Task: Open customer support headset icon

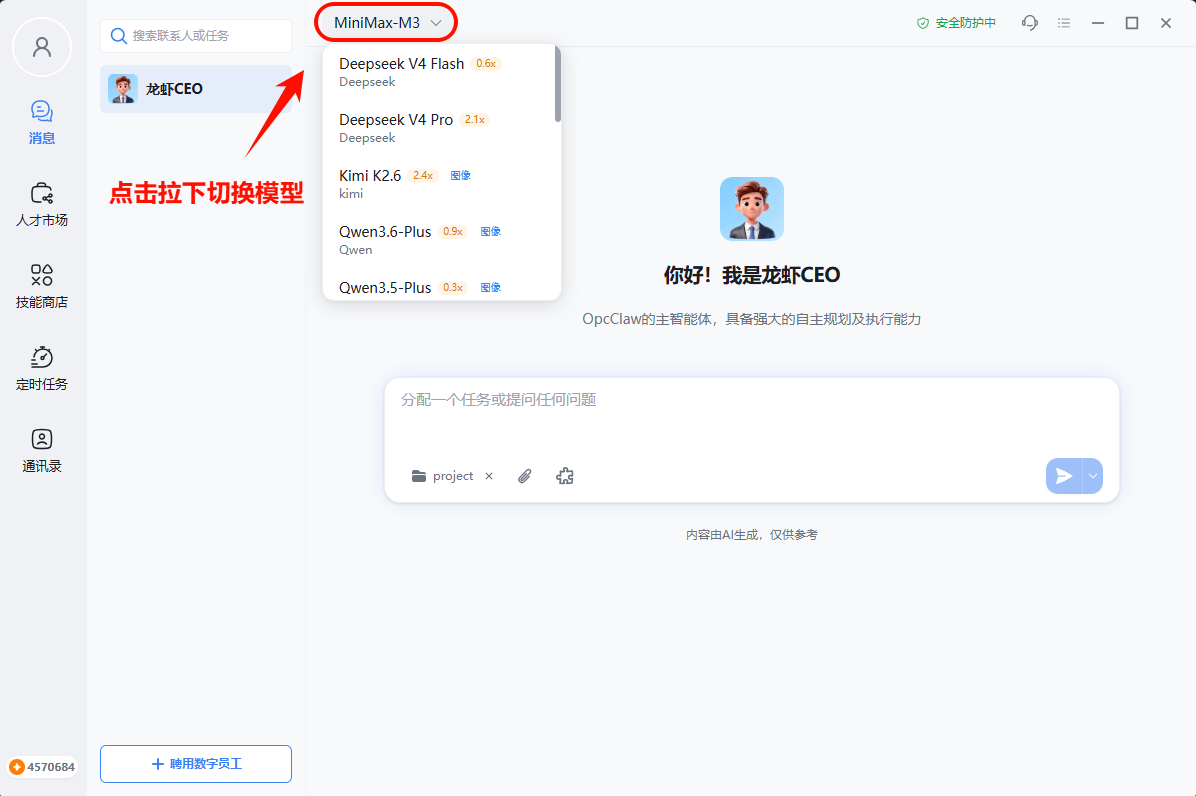Action: click(x=1030, y=23)
